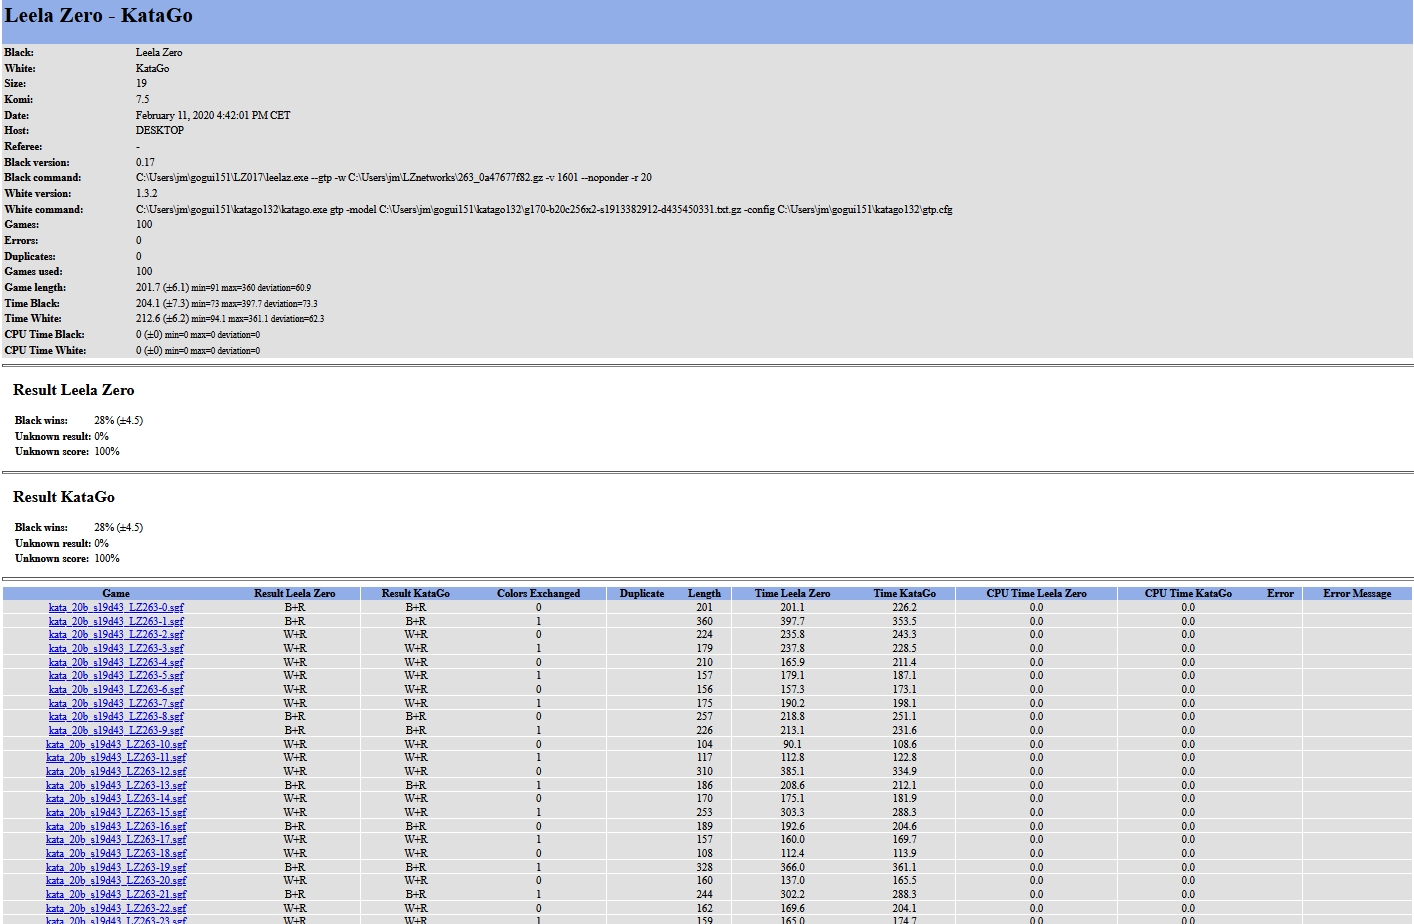Image resolution: width=1414 pixels, height=924 pixels.
Task: Click the 'Length' column header
Action: [x=704, y=593]
